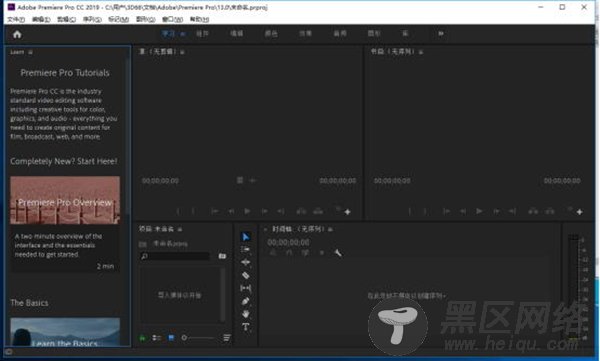The height and width of the screenshot is (361, 600).
Task: Show the workspace overflow chevron menu
Action: coord(441,34)
